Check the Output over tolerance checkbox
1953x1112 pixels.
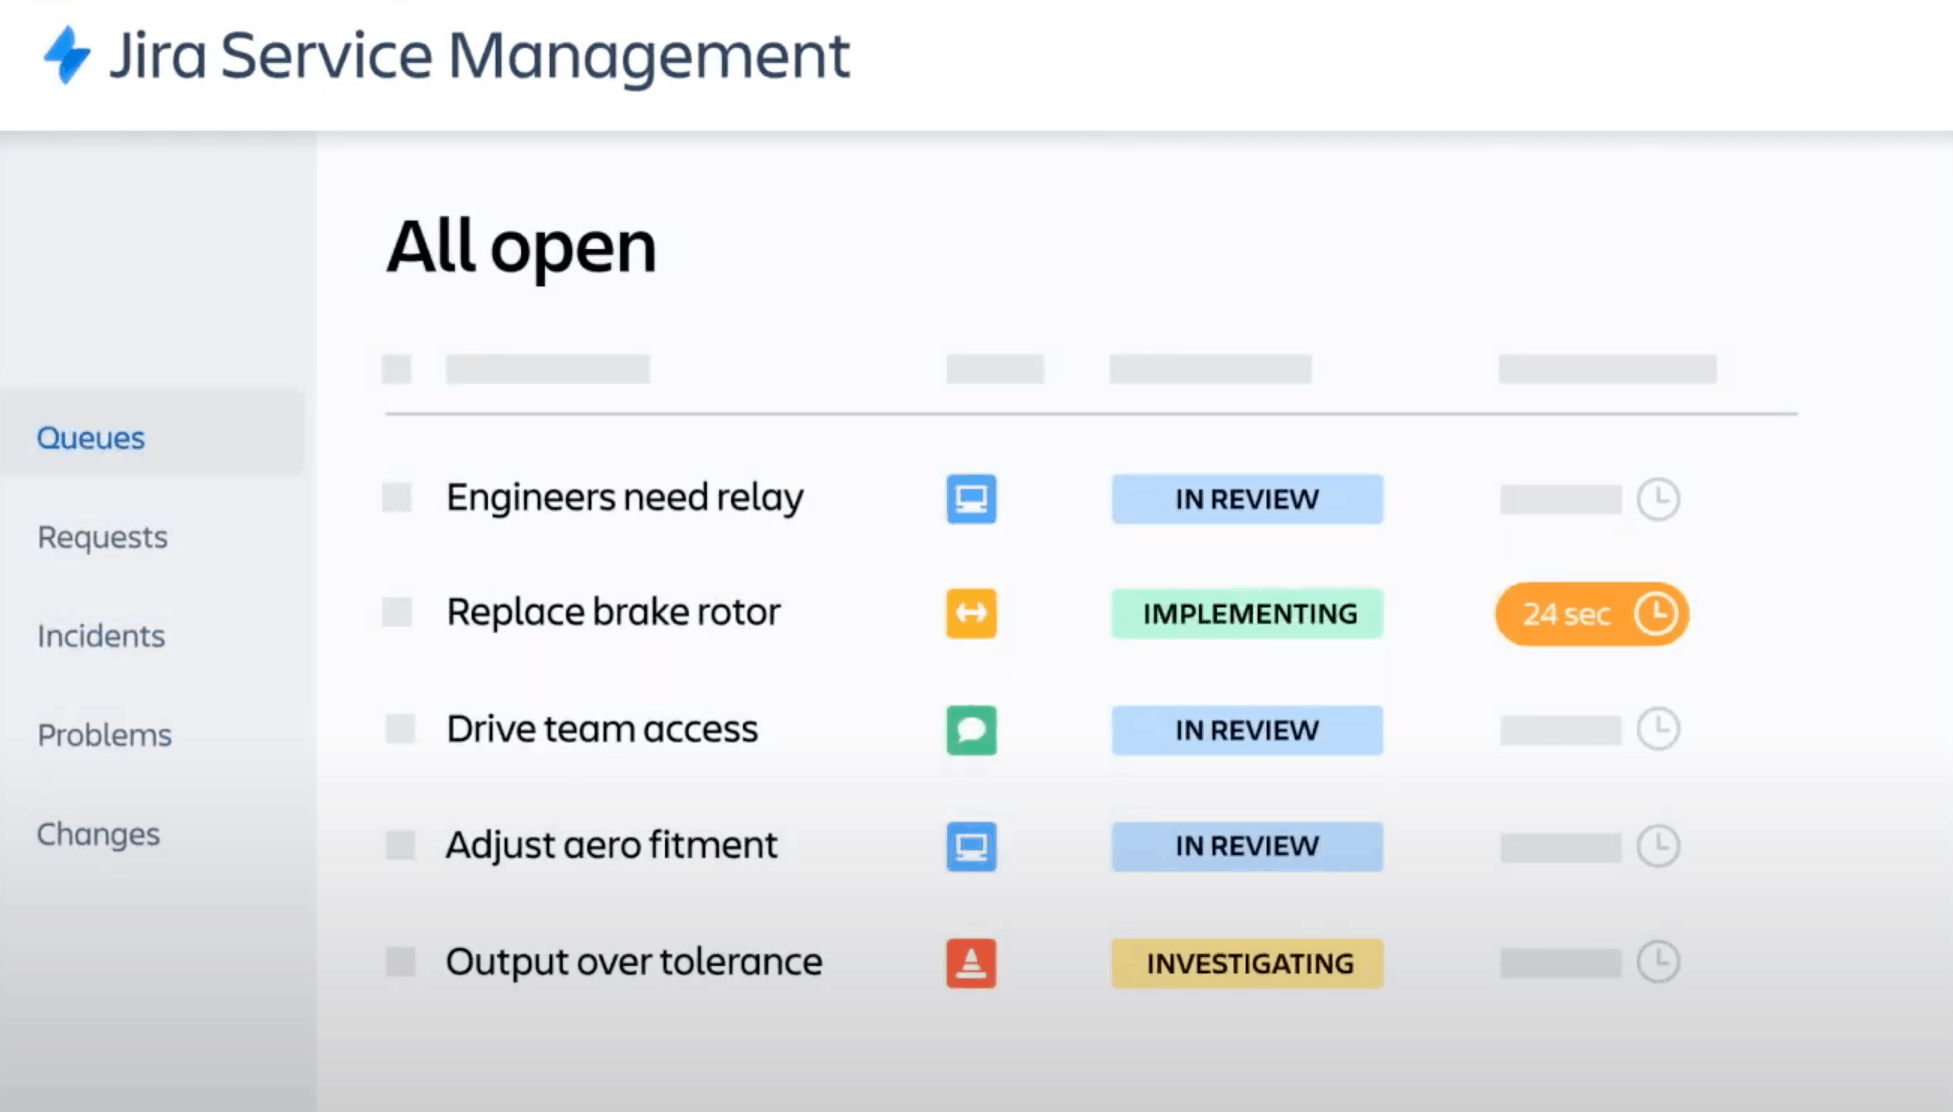tap(400, 961)
